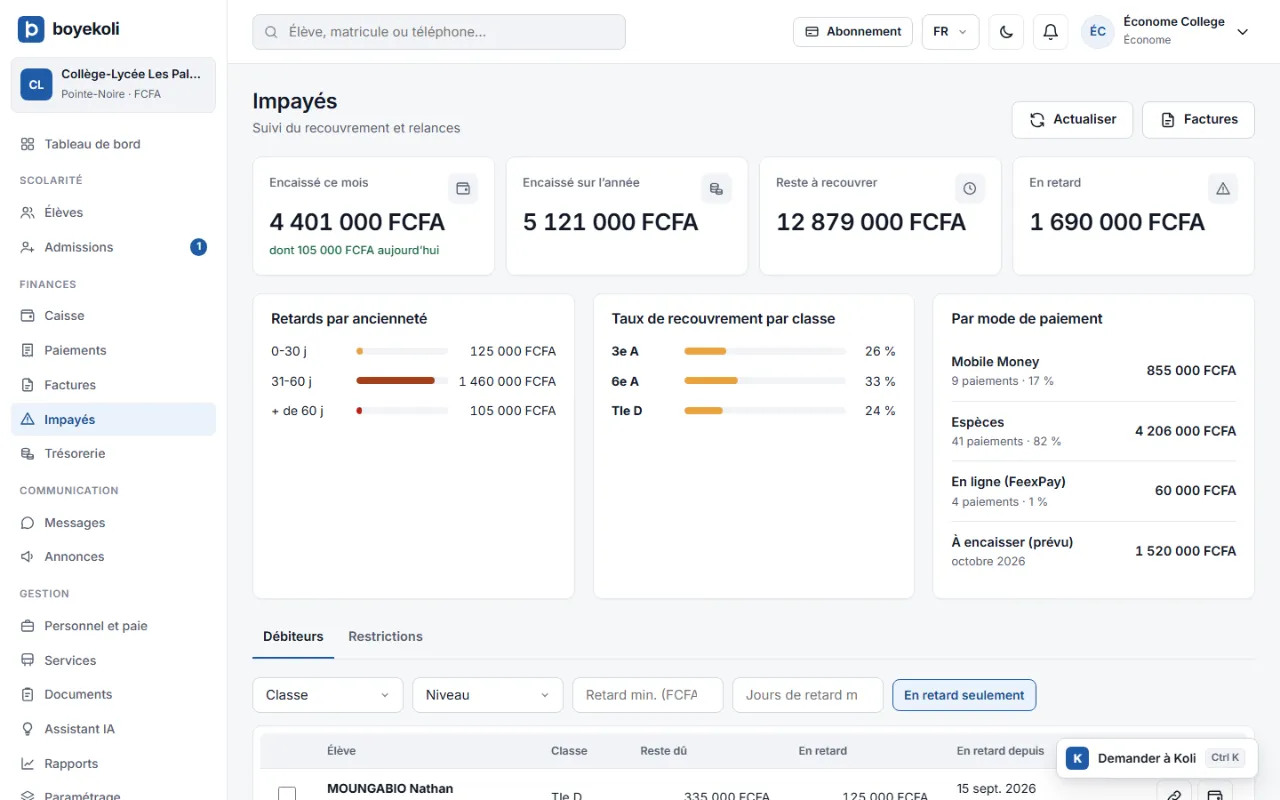
Task: Open Demander à Koli assistant
Action: pyautogui.click(x=1157, y=758)
